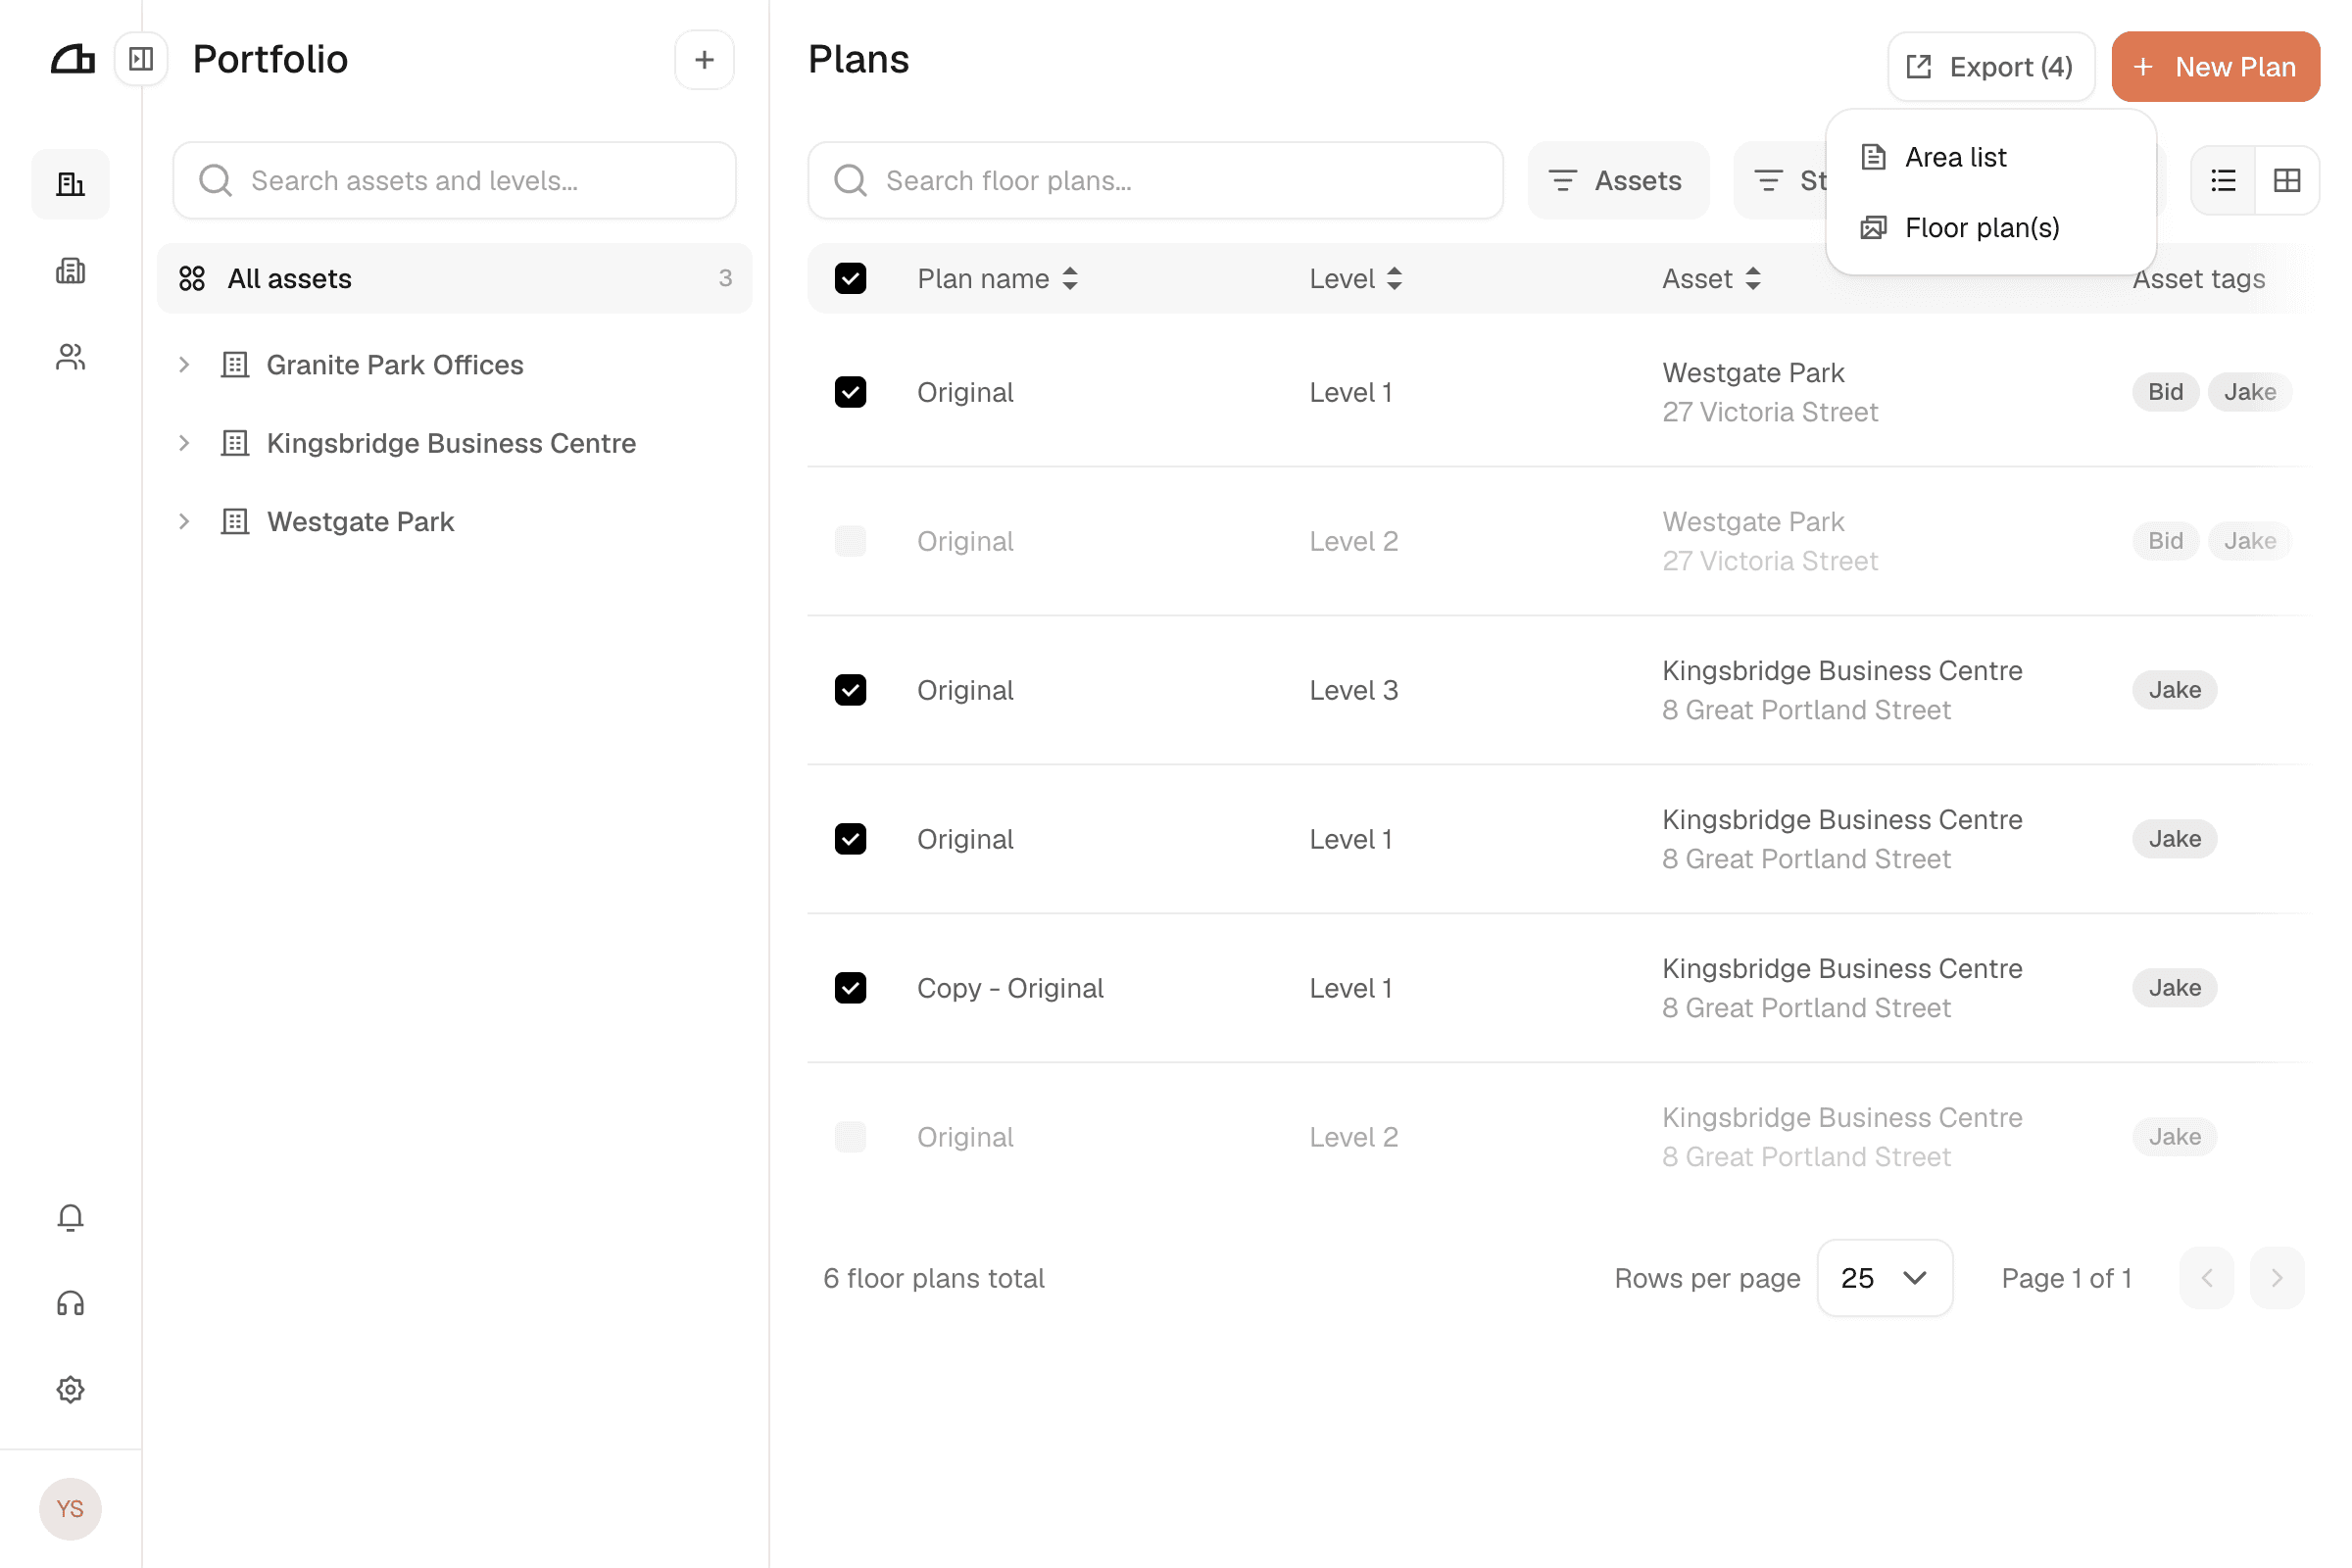Expand Granite Park Offices tree chevron
This screenshot has width=2352, height=1568.
coord(184,365)
